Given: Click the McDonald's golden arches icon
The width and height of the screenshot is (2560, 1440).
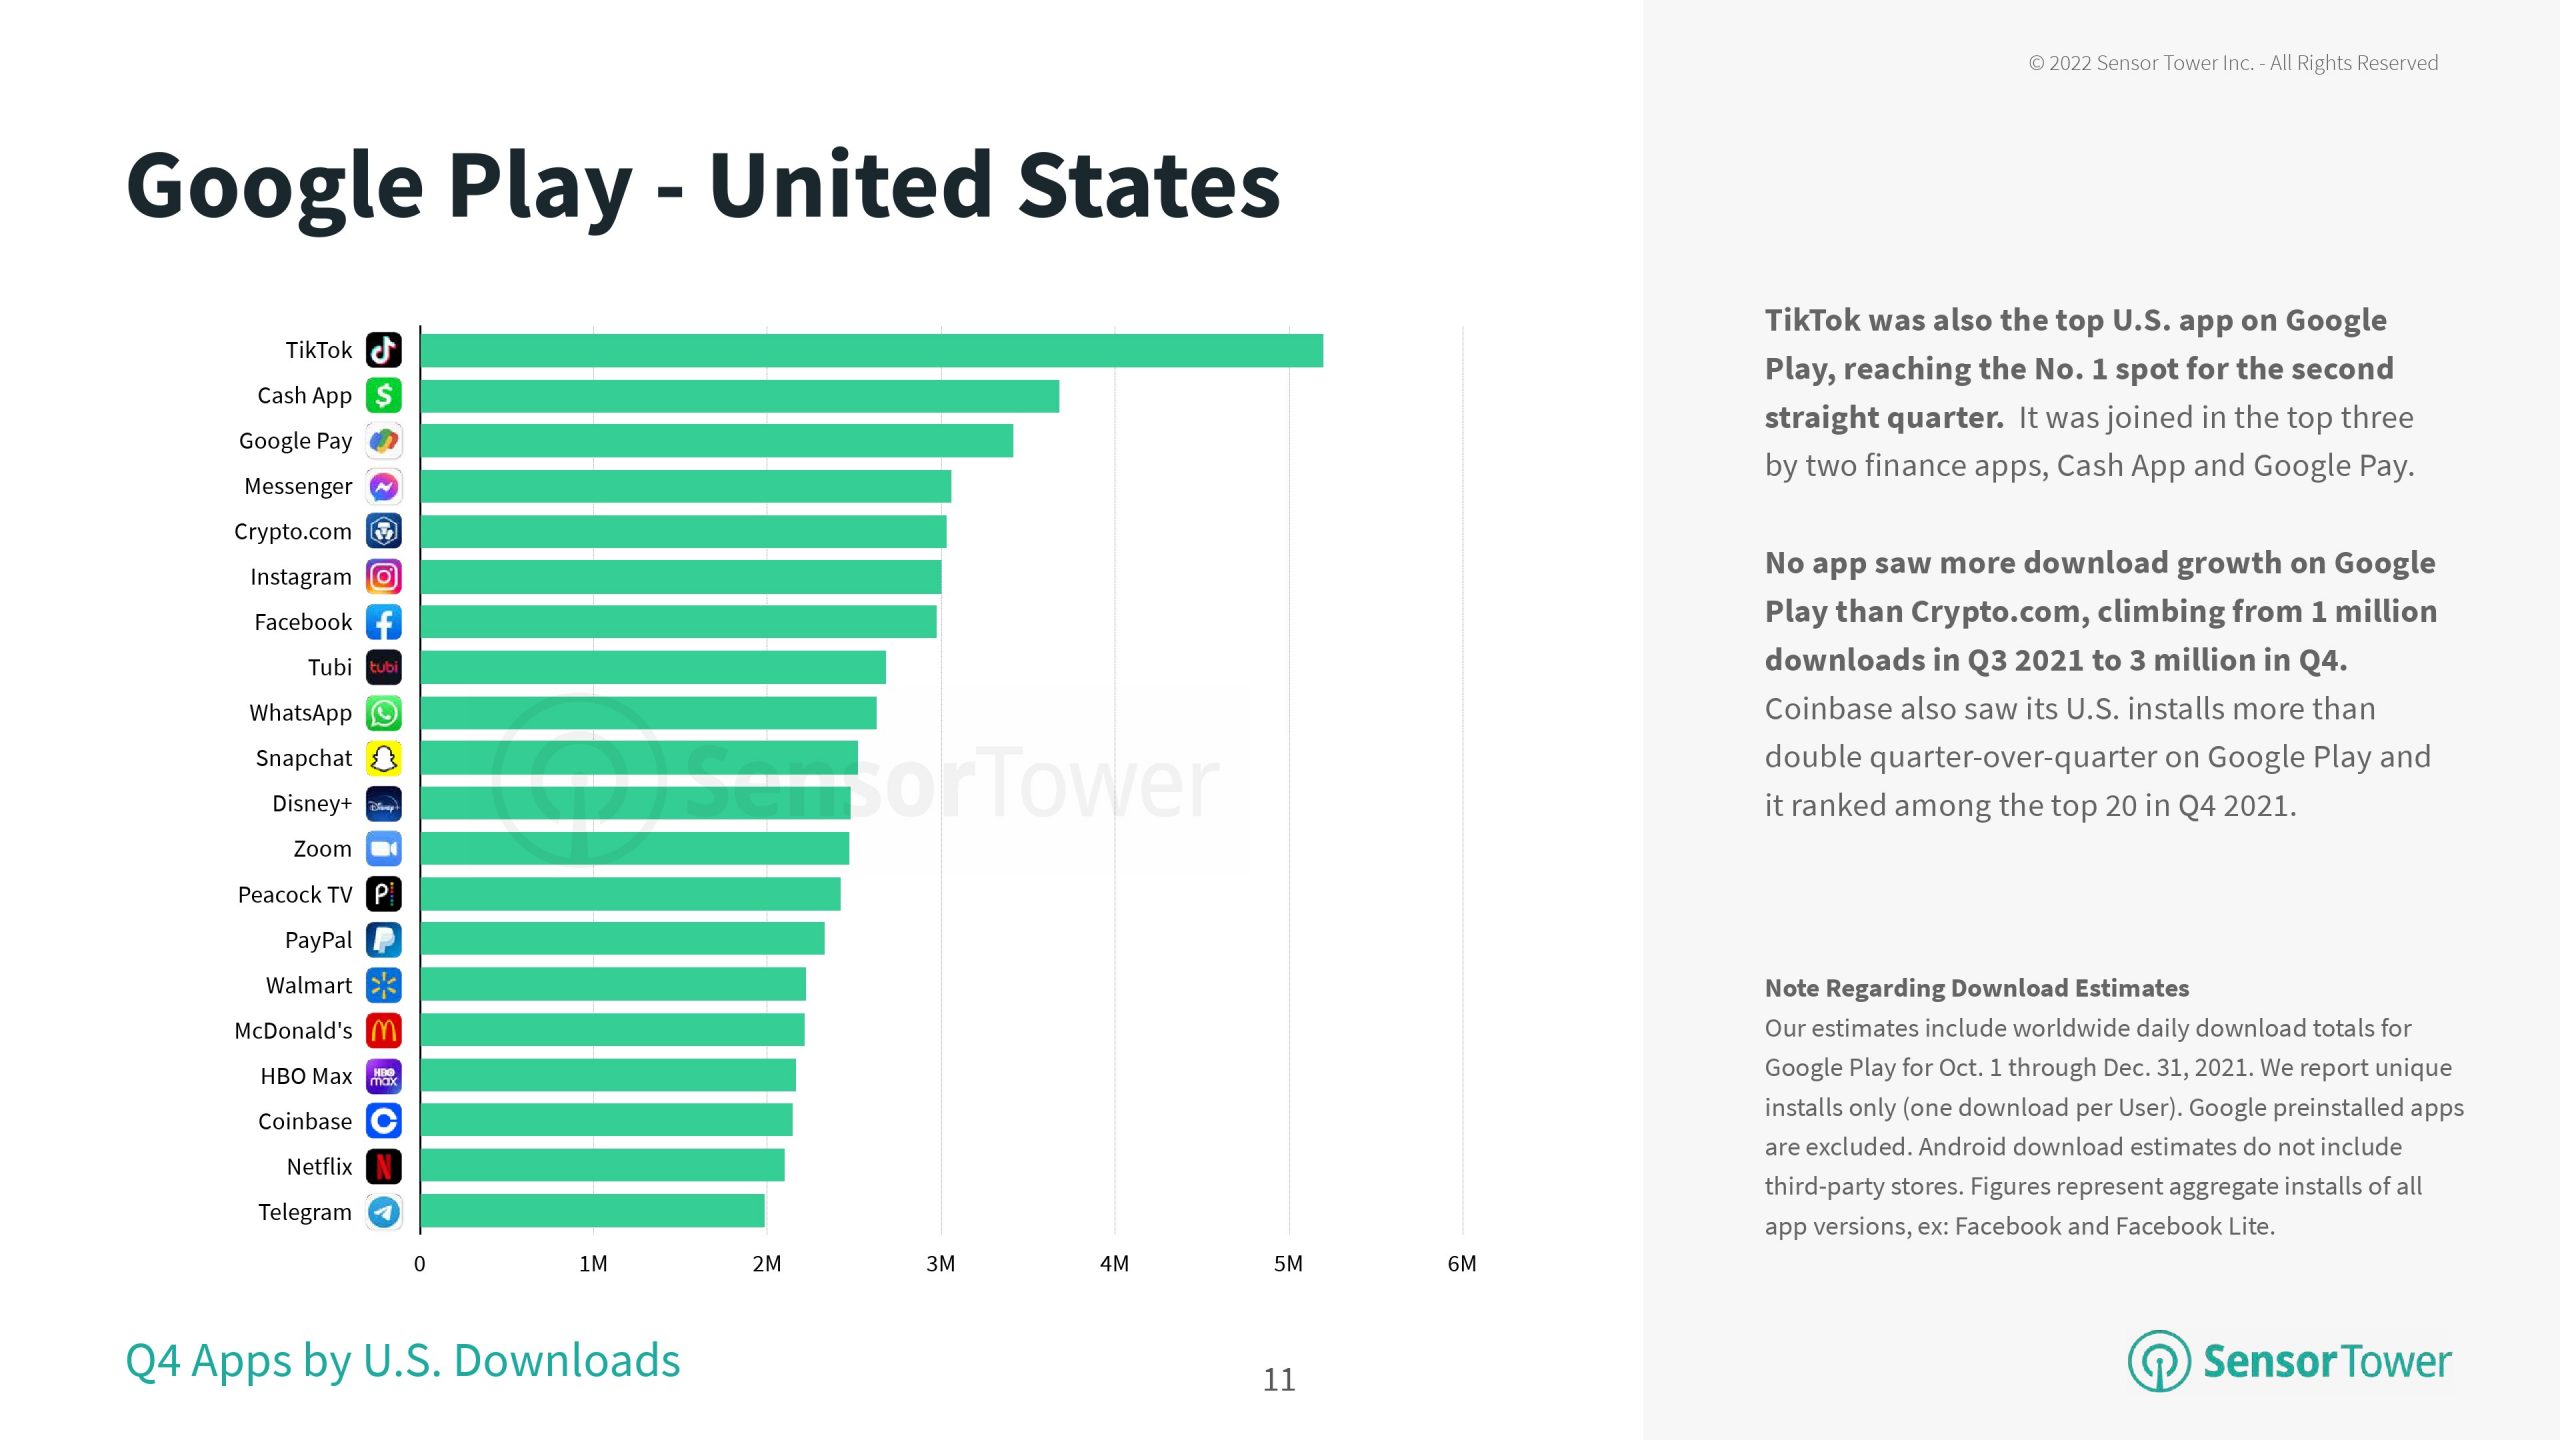Looking at the screenshot, I should (x=384, y=1030).
